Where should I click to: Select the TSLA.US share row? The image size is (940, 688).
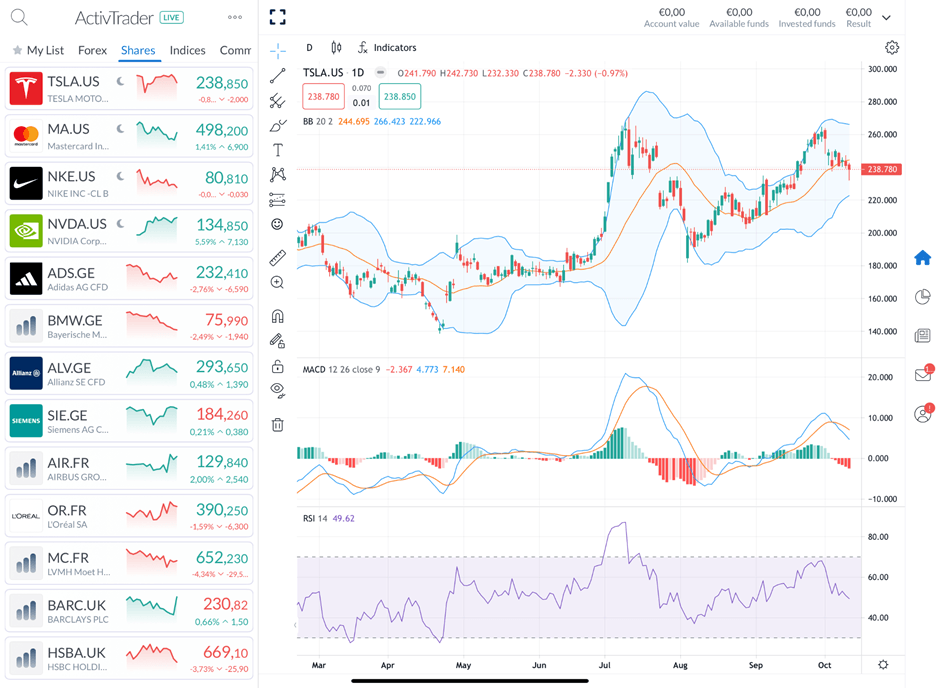[129, 89]
